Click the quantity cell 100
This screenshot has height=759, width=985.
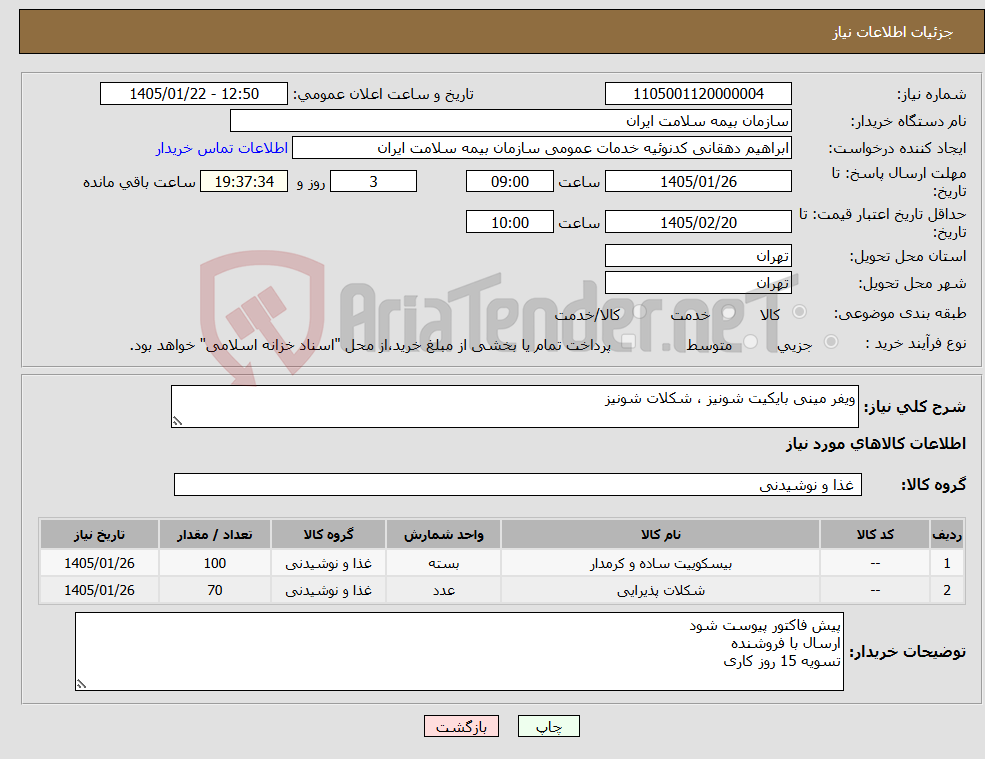(x=215, y=564)
